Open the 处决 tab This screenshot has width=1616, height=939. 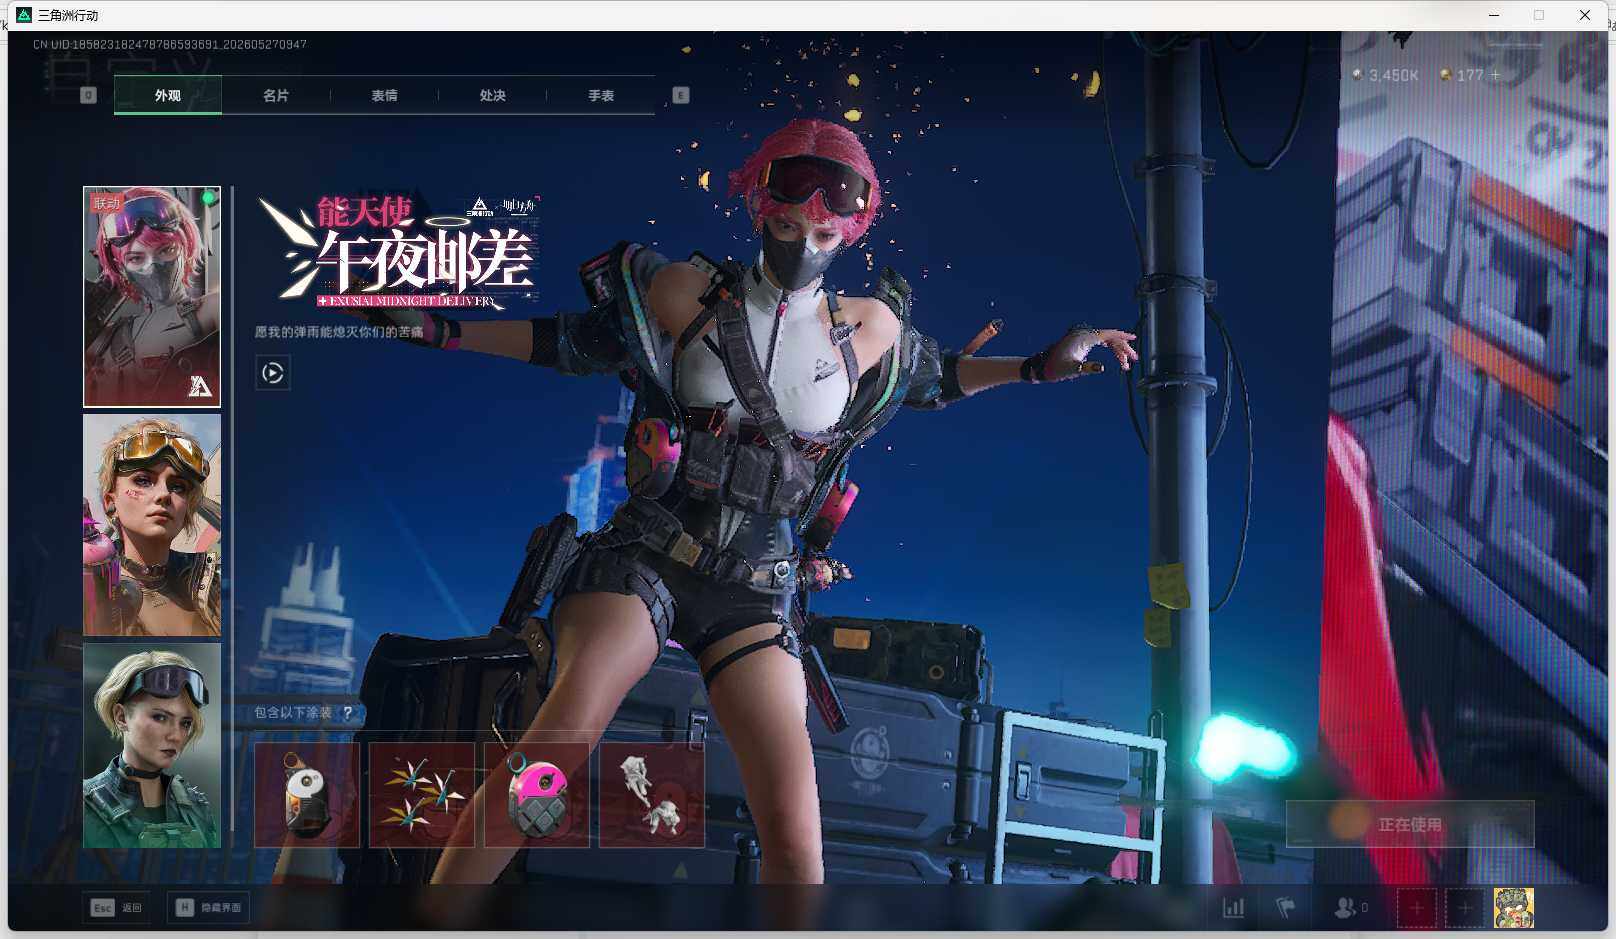(492, 95)
